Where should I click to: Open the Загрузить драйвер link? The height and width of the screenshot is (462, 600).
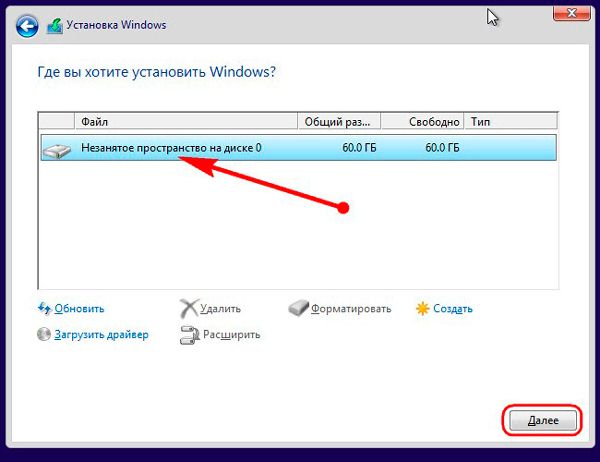tap(101, 335)
